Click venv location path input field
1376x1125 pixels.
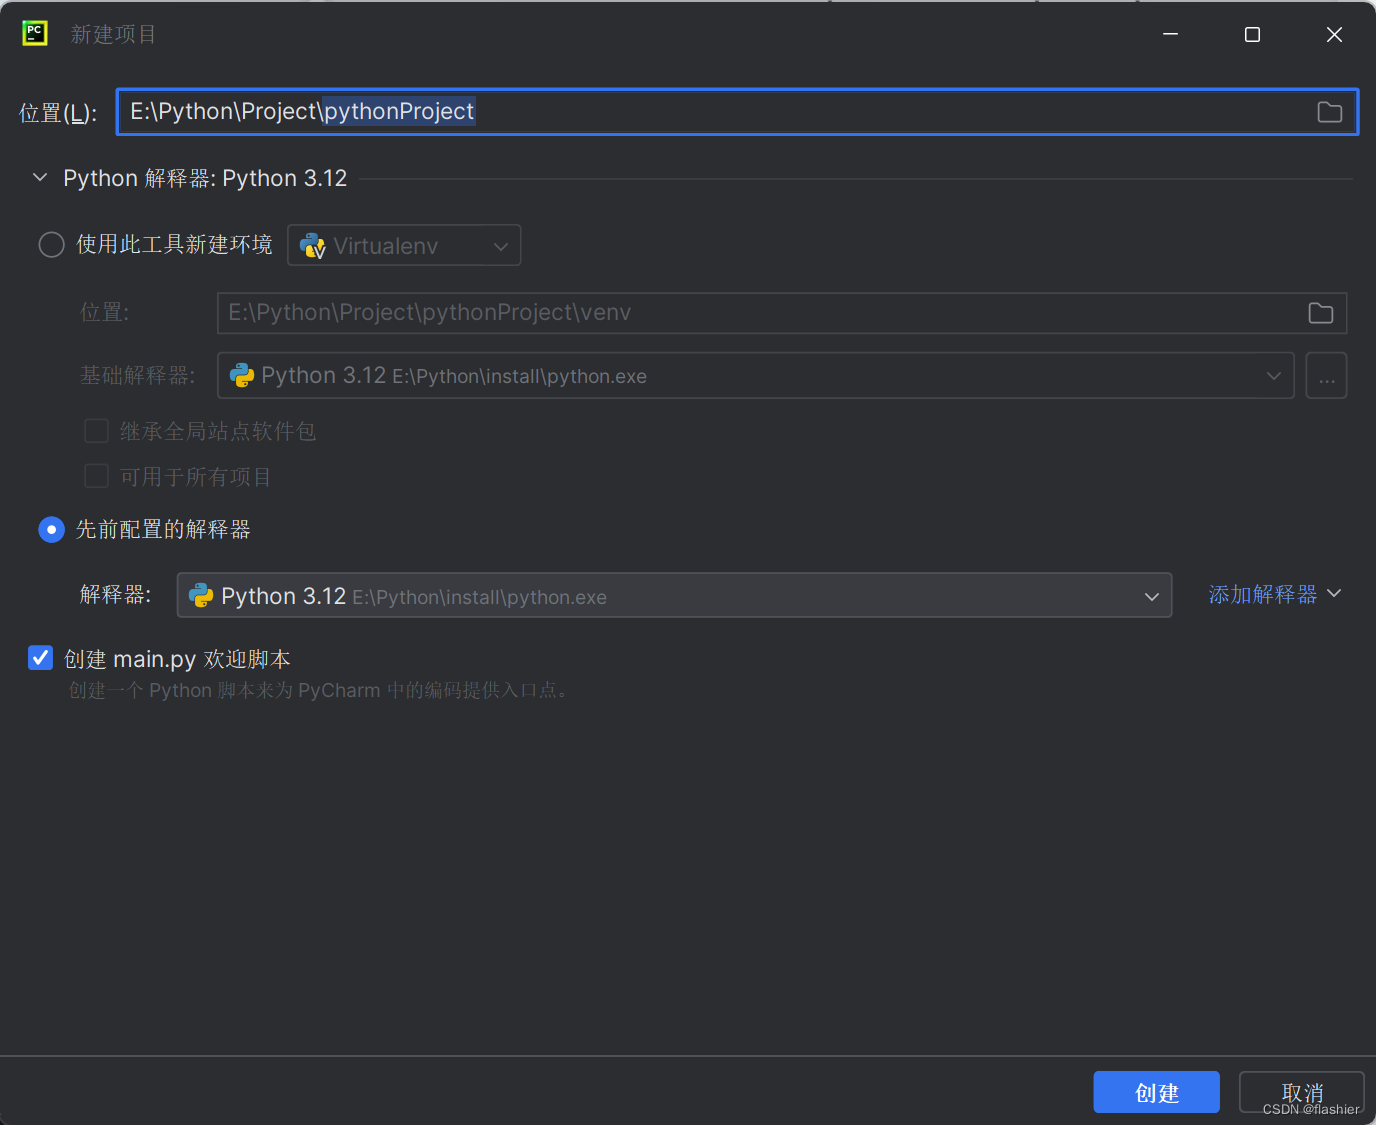pos(782,313)
